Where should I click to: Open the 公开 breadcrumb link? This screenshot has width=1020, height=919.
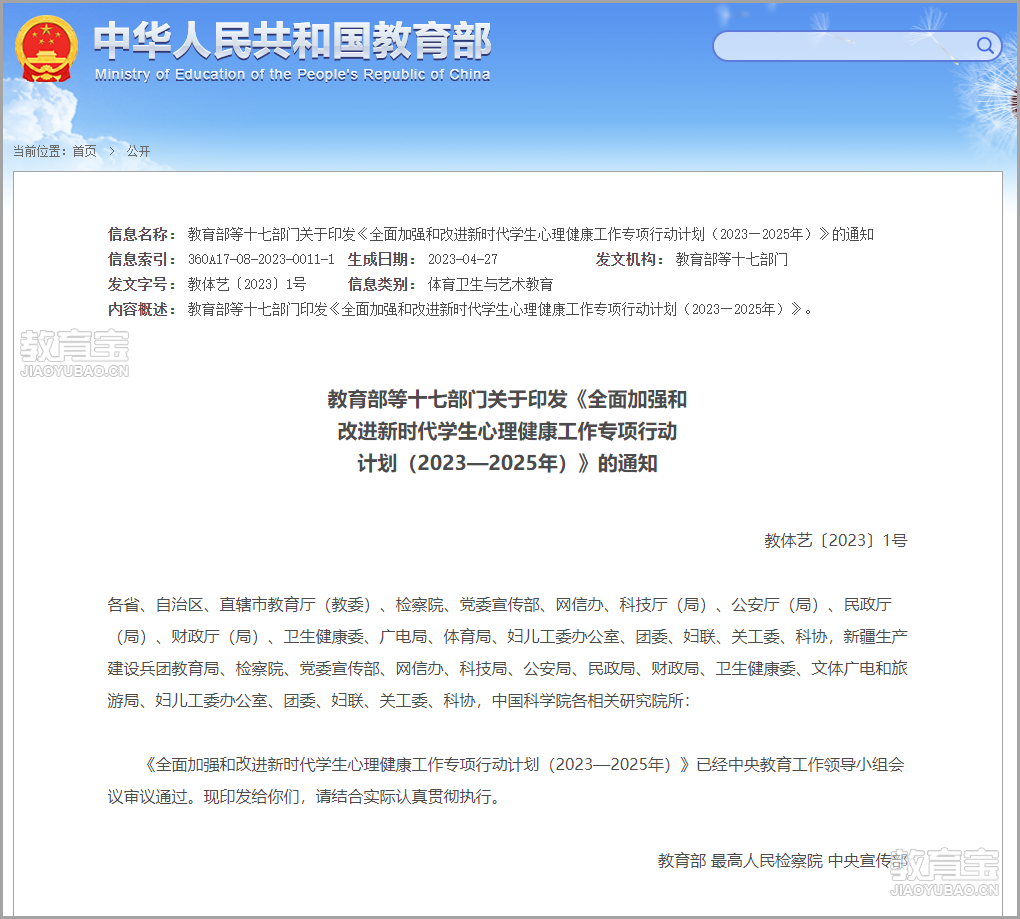pyautogui.click(x=138, y=152)
